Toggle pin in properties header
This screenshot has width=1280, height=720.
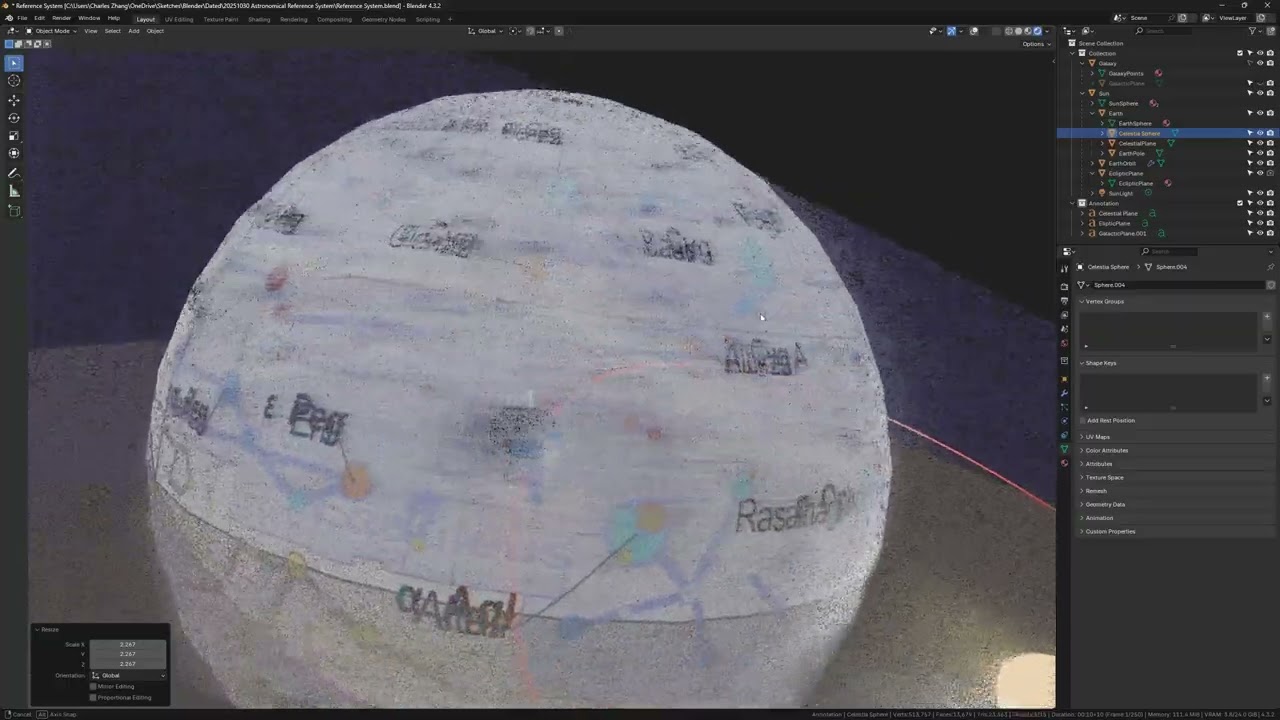[1271, 267]
